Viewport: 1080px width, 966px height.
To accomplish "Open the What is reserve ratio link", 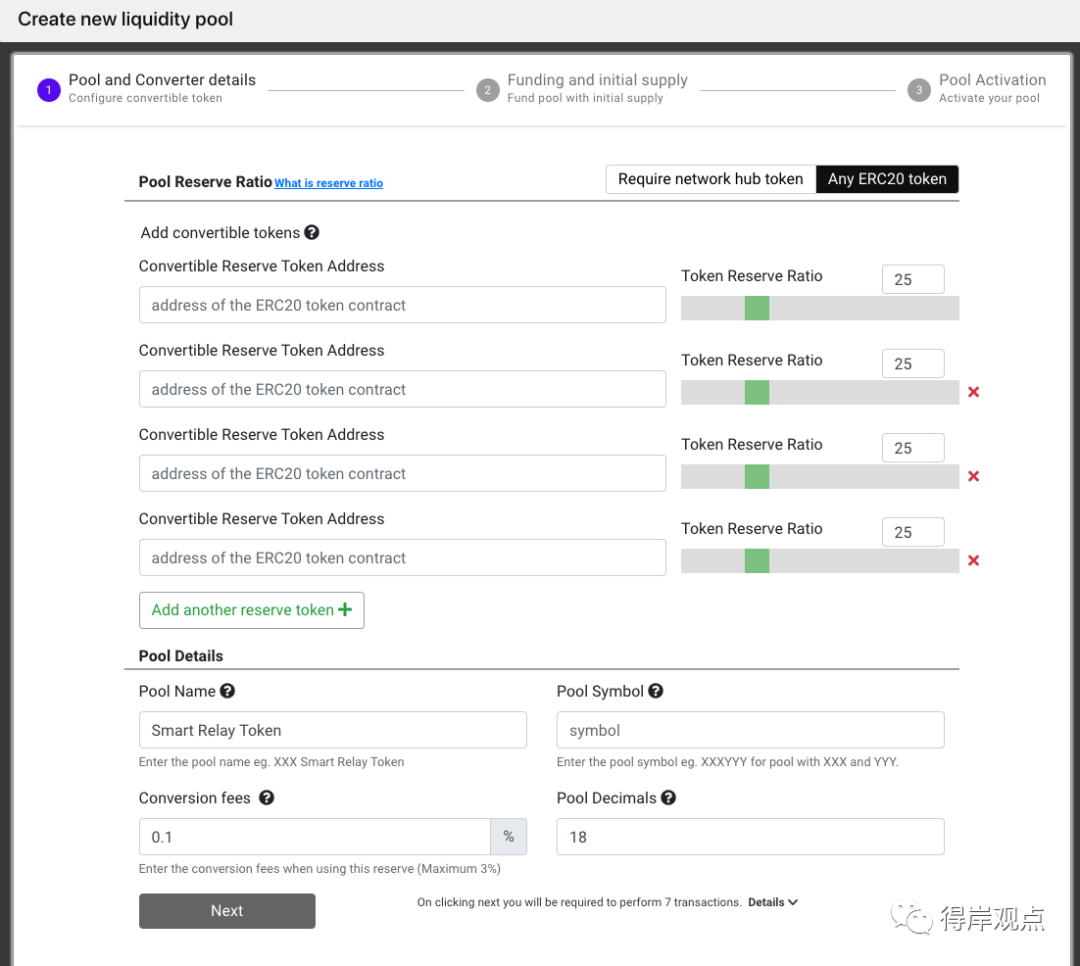I will pyautogui.click(x=329, y=183).
